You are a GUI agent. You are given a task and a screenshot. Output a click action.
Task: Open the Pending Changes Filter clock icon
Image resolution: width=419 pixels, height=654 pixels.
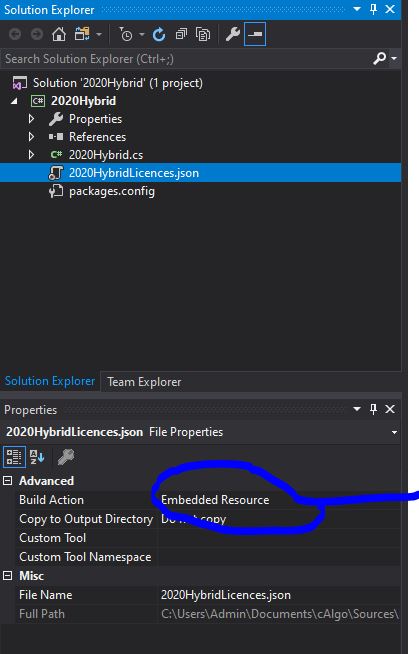click(126, 35)
